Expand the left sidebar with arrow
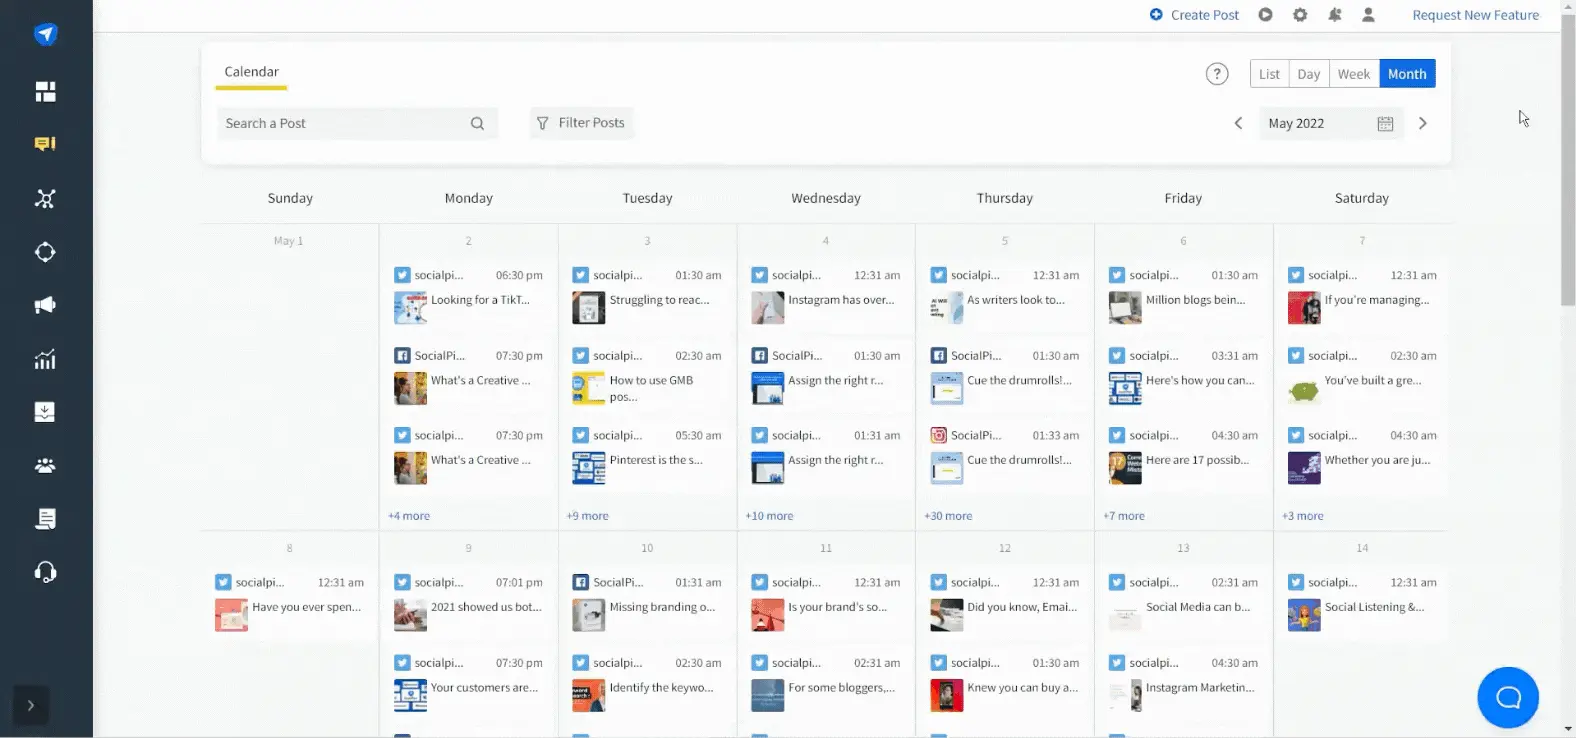This screenshot has width=1576, height=738. [x=31, y=705]
